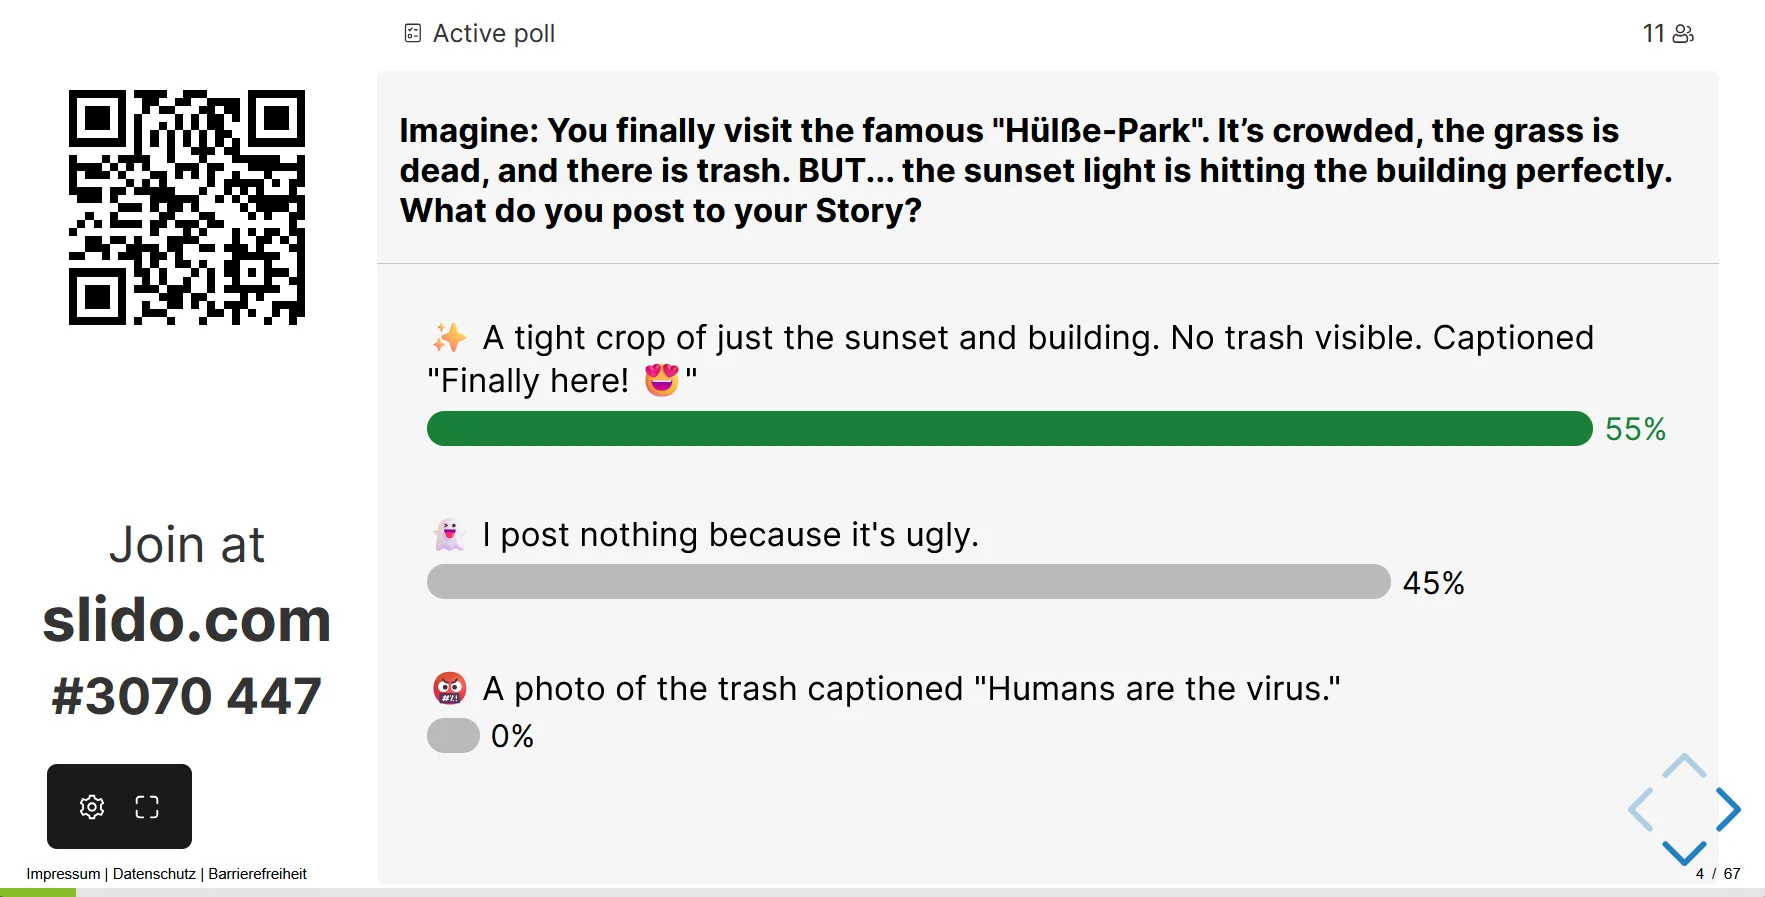The width and height of the screenshot is (1765, 897).
Task: Click the participants count icon
Action: pyautogui.click(x=1683, y=34)
